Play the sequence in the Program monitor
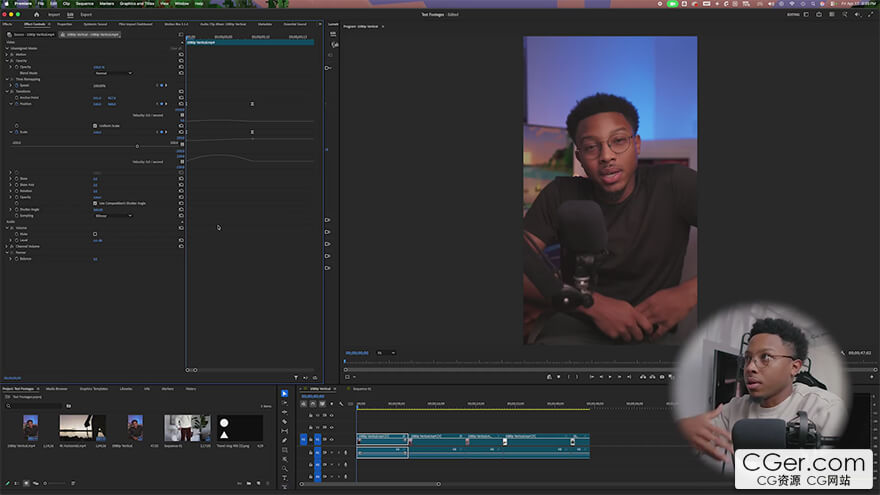Viewport: 880px width, 495px height. click(610, 377)
